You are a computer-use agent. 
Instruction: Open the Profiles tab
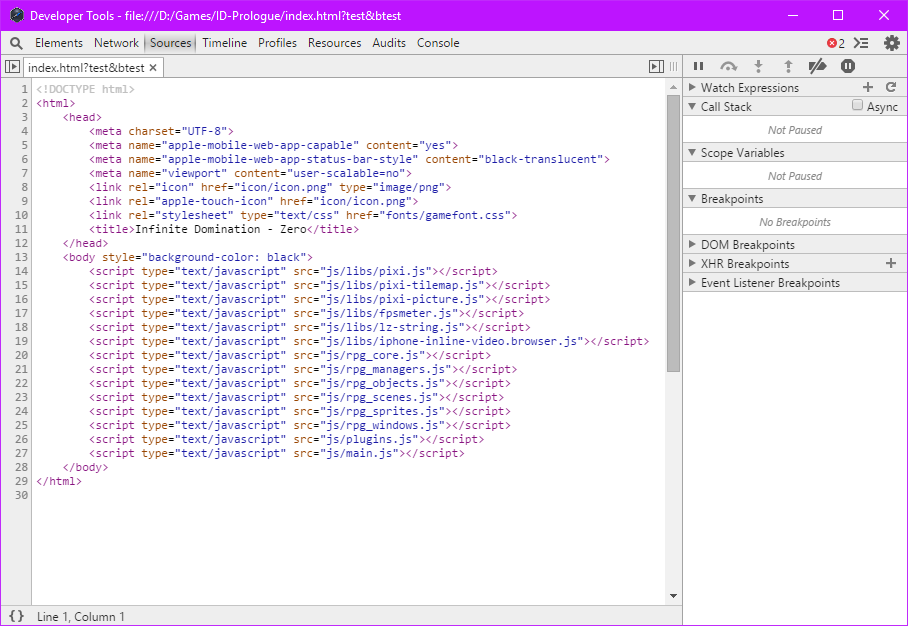point(277,43)
